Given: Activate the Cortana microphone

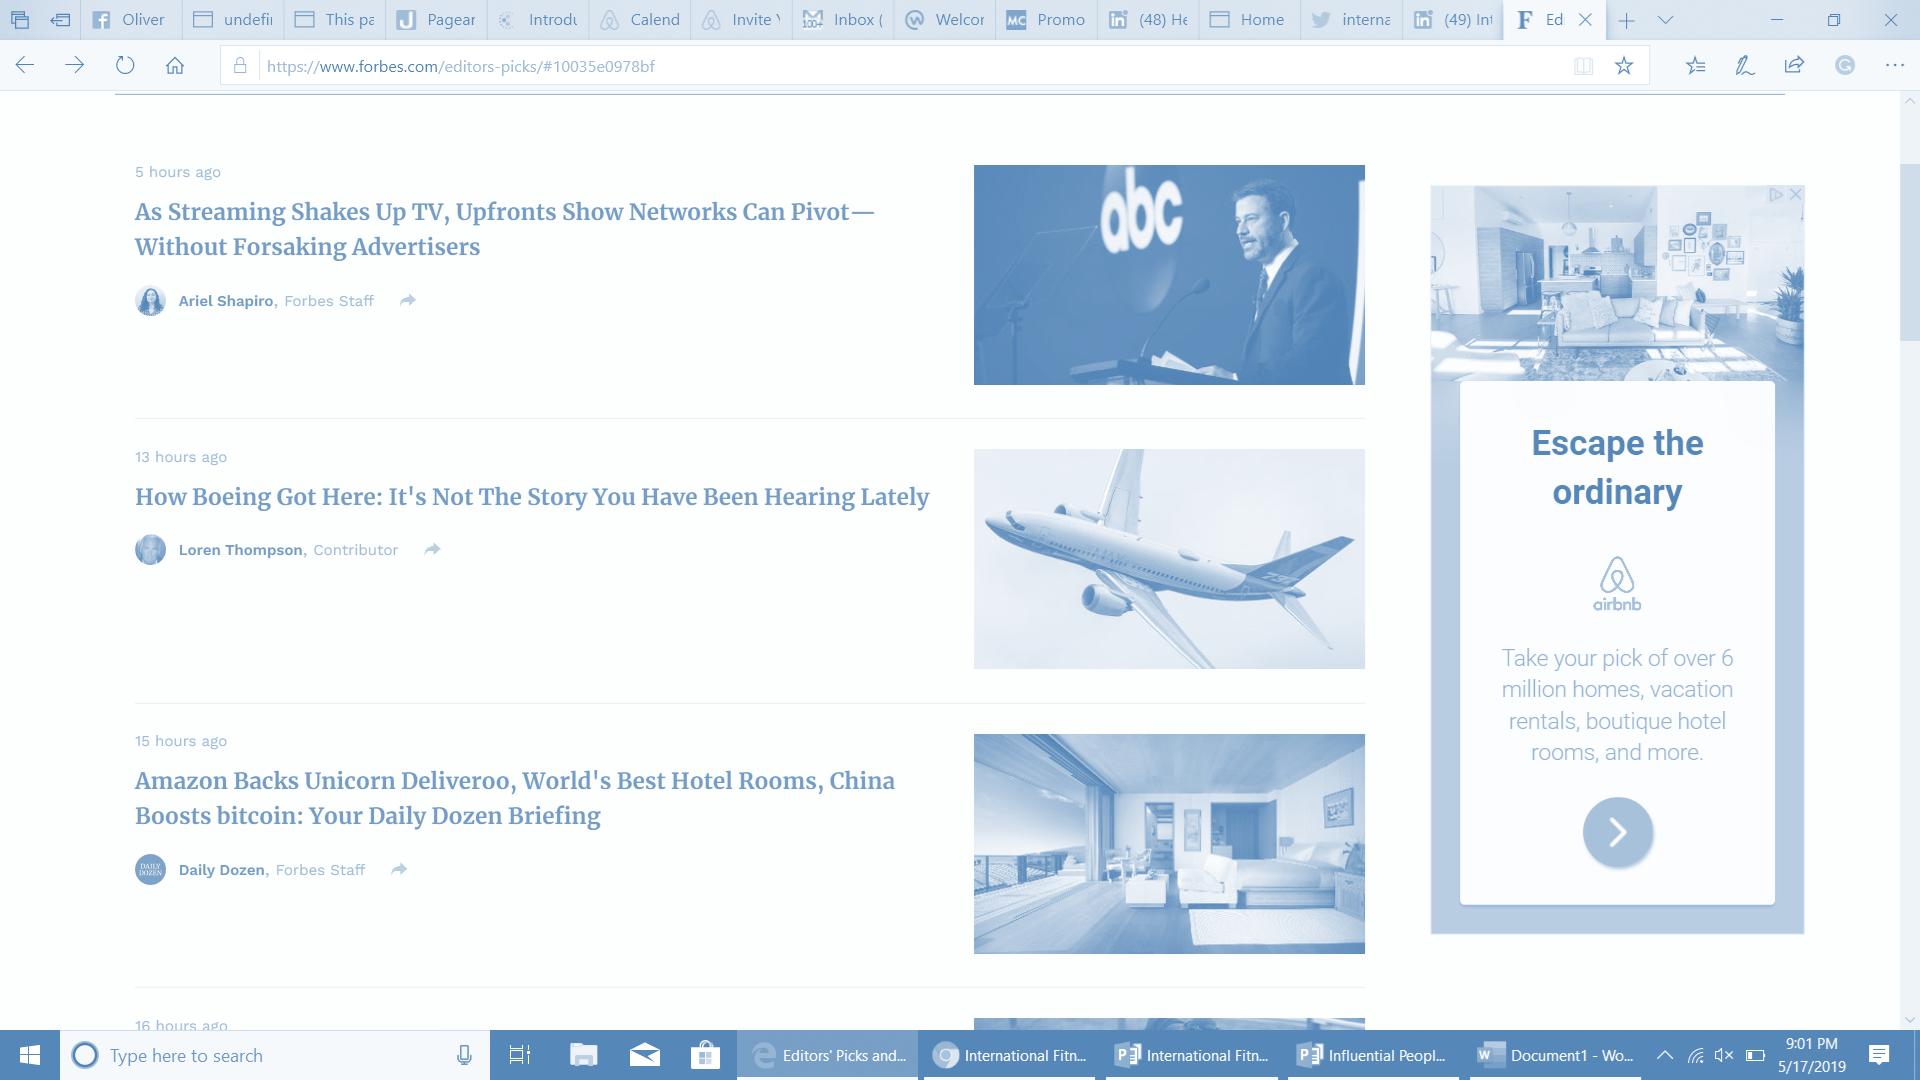Looking at the screenshot, I should click(464, 1055).
